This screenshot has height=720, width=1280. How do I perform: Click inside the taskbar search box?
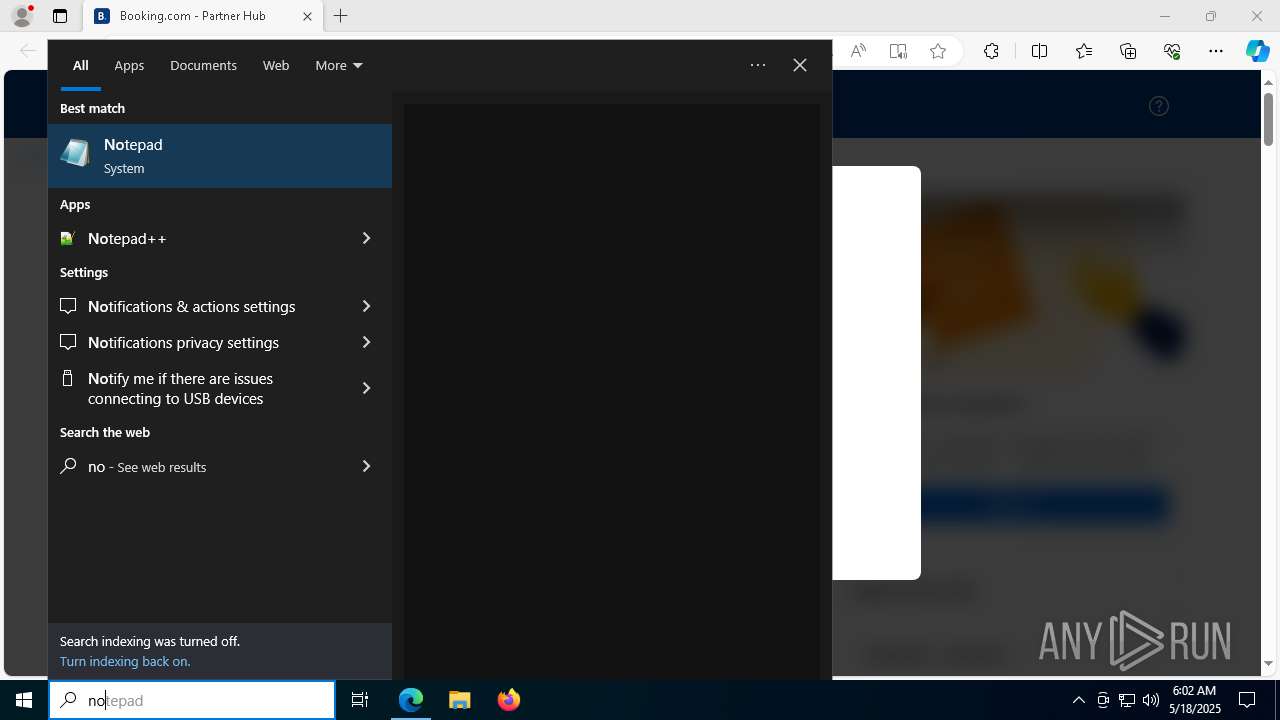(192, 700)
